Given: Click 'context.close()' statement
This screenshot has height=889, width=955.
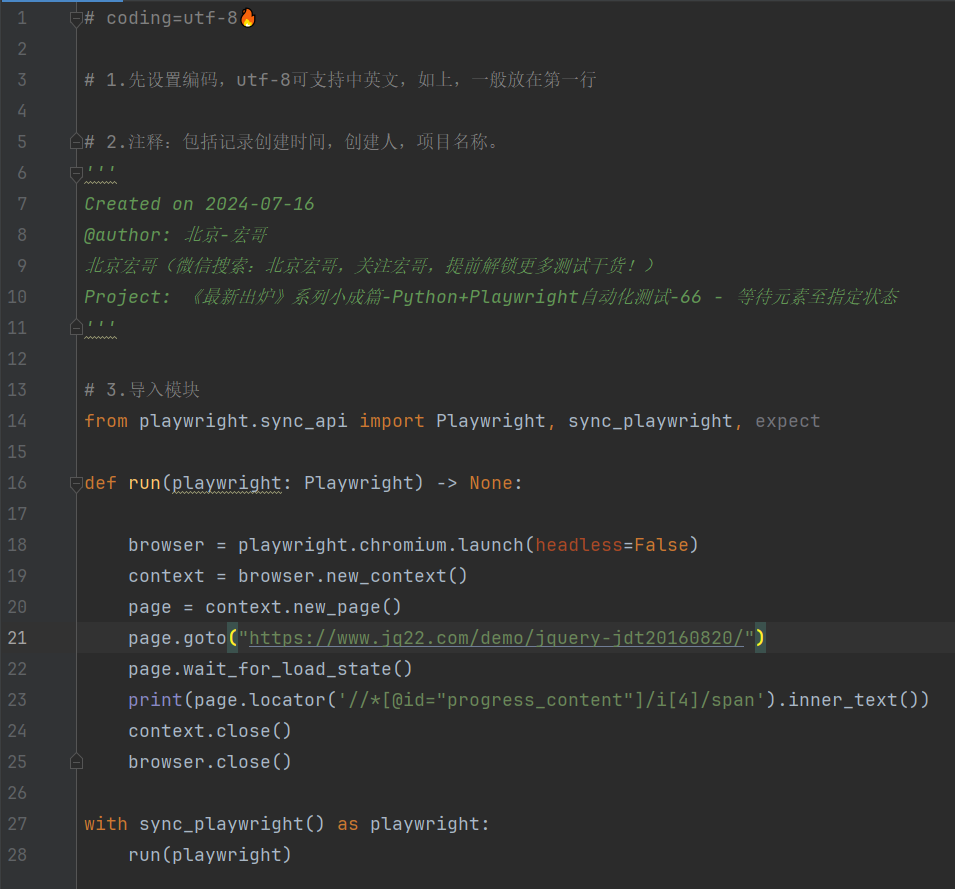Looking at the screenshot, I should click(x=210, y=731).
